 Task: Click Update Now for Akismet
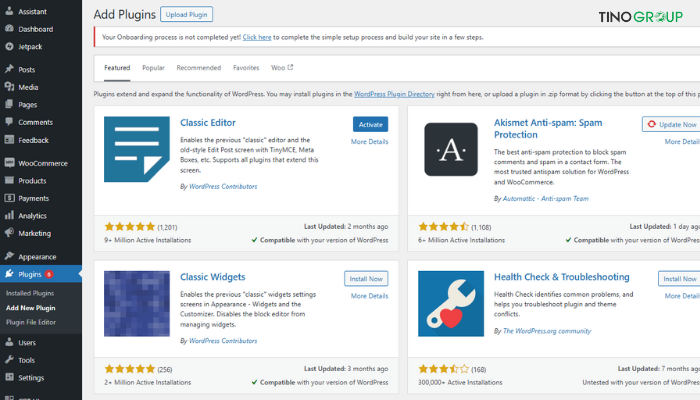pyautogui.click(x=671, y=125)
